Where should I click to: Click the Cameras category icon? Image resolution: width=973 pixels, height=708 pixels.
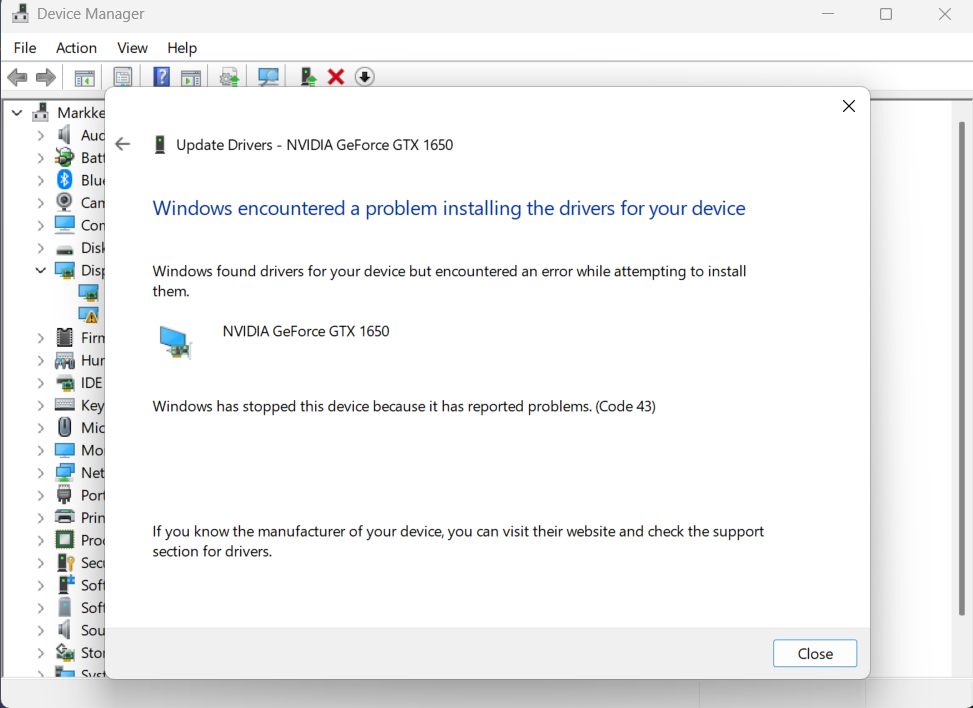65,202
